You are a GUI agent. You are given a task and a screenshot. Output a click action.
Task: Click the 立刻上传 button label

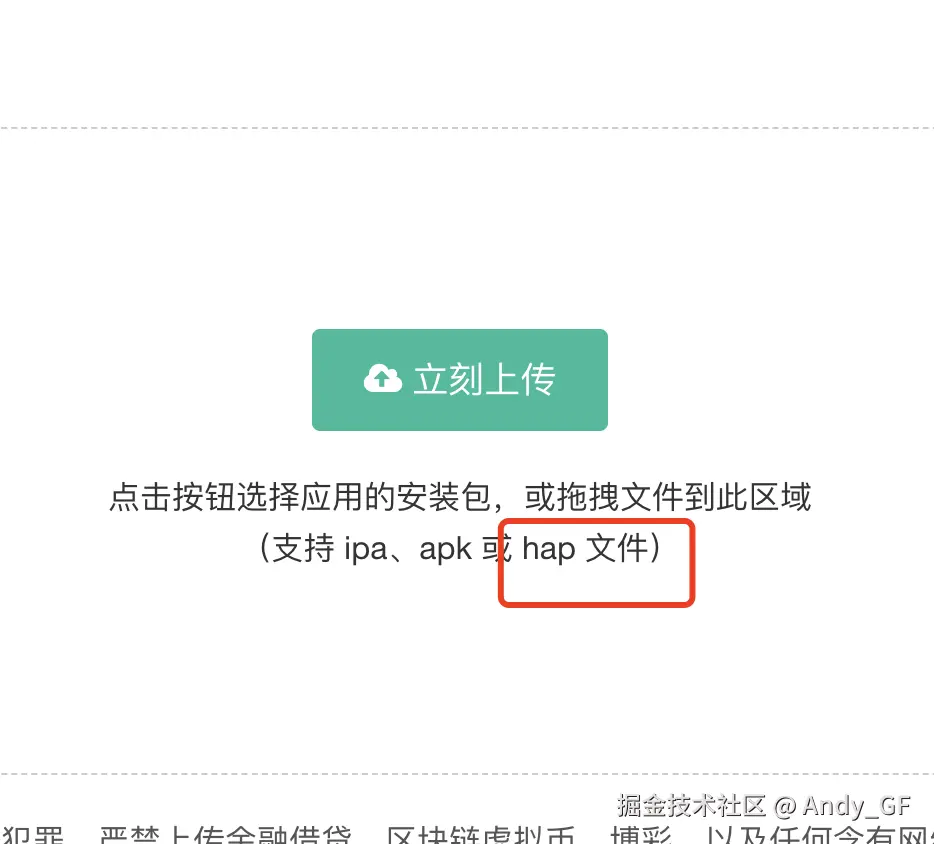point(485,379)
